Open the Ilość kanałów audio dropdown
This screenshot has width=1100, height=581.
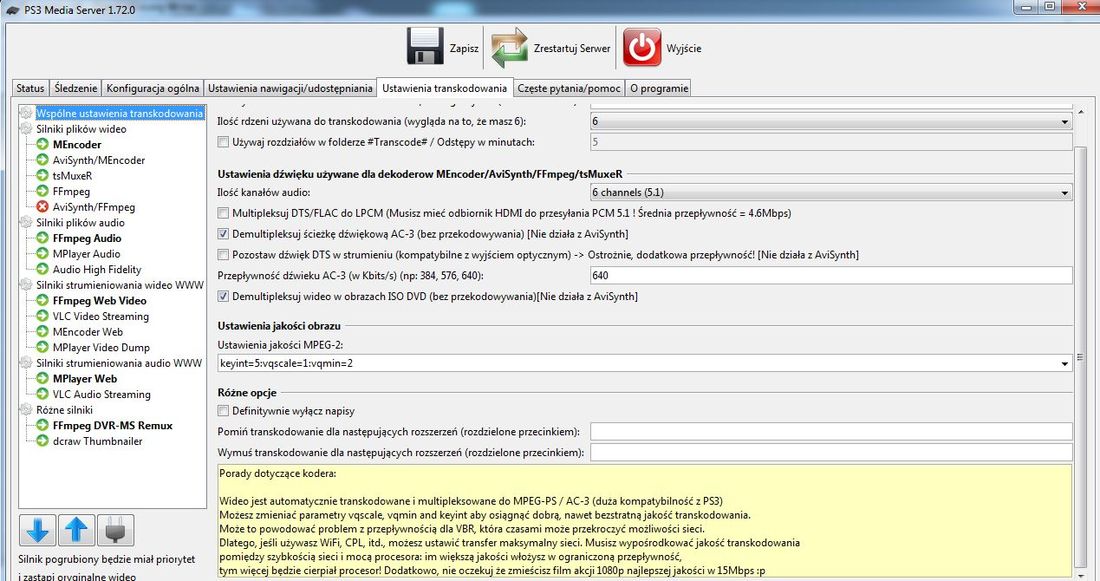click(831, 192)
